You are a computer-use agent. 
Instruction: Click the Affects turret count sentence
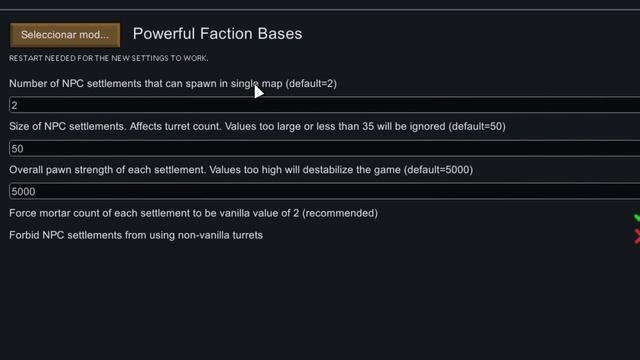coord(176,127)
